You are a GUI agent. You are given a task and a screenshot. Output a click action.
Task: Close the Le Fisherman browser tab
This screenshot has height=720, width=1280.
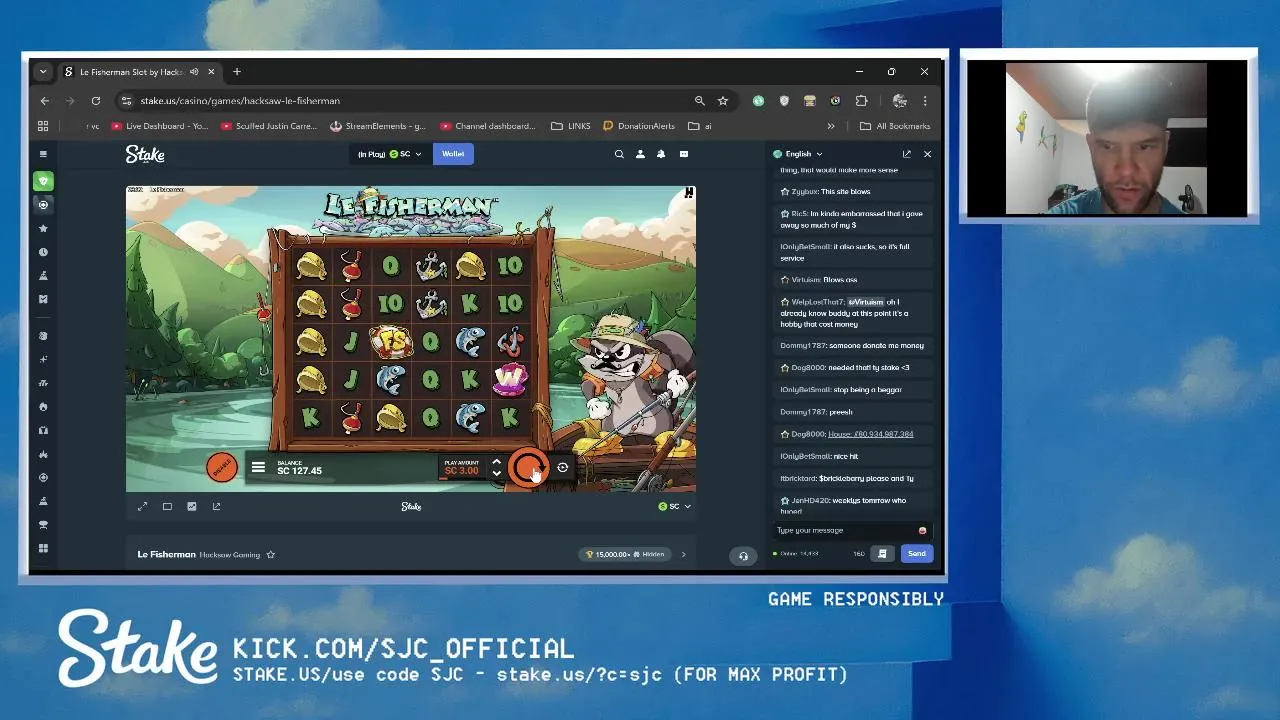pyautogui.click(x=212, y=72)
